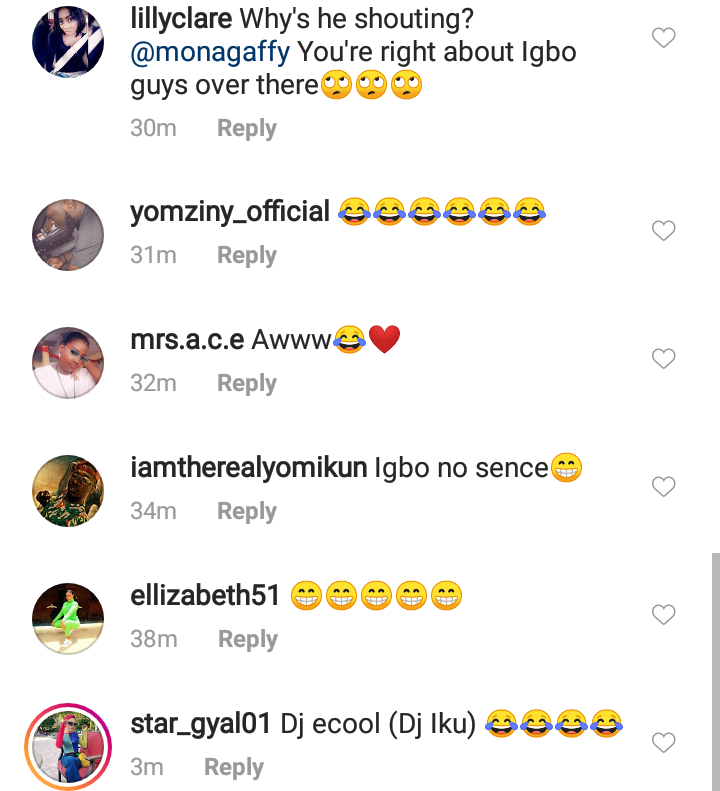720x791 pixels.
Task: Like the mrs.a.c.e comment
Action: [x=663, y=358]
